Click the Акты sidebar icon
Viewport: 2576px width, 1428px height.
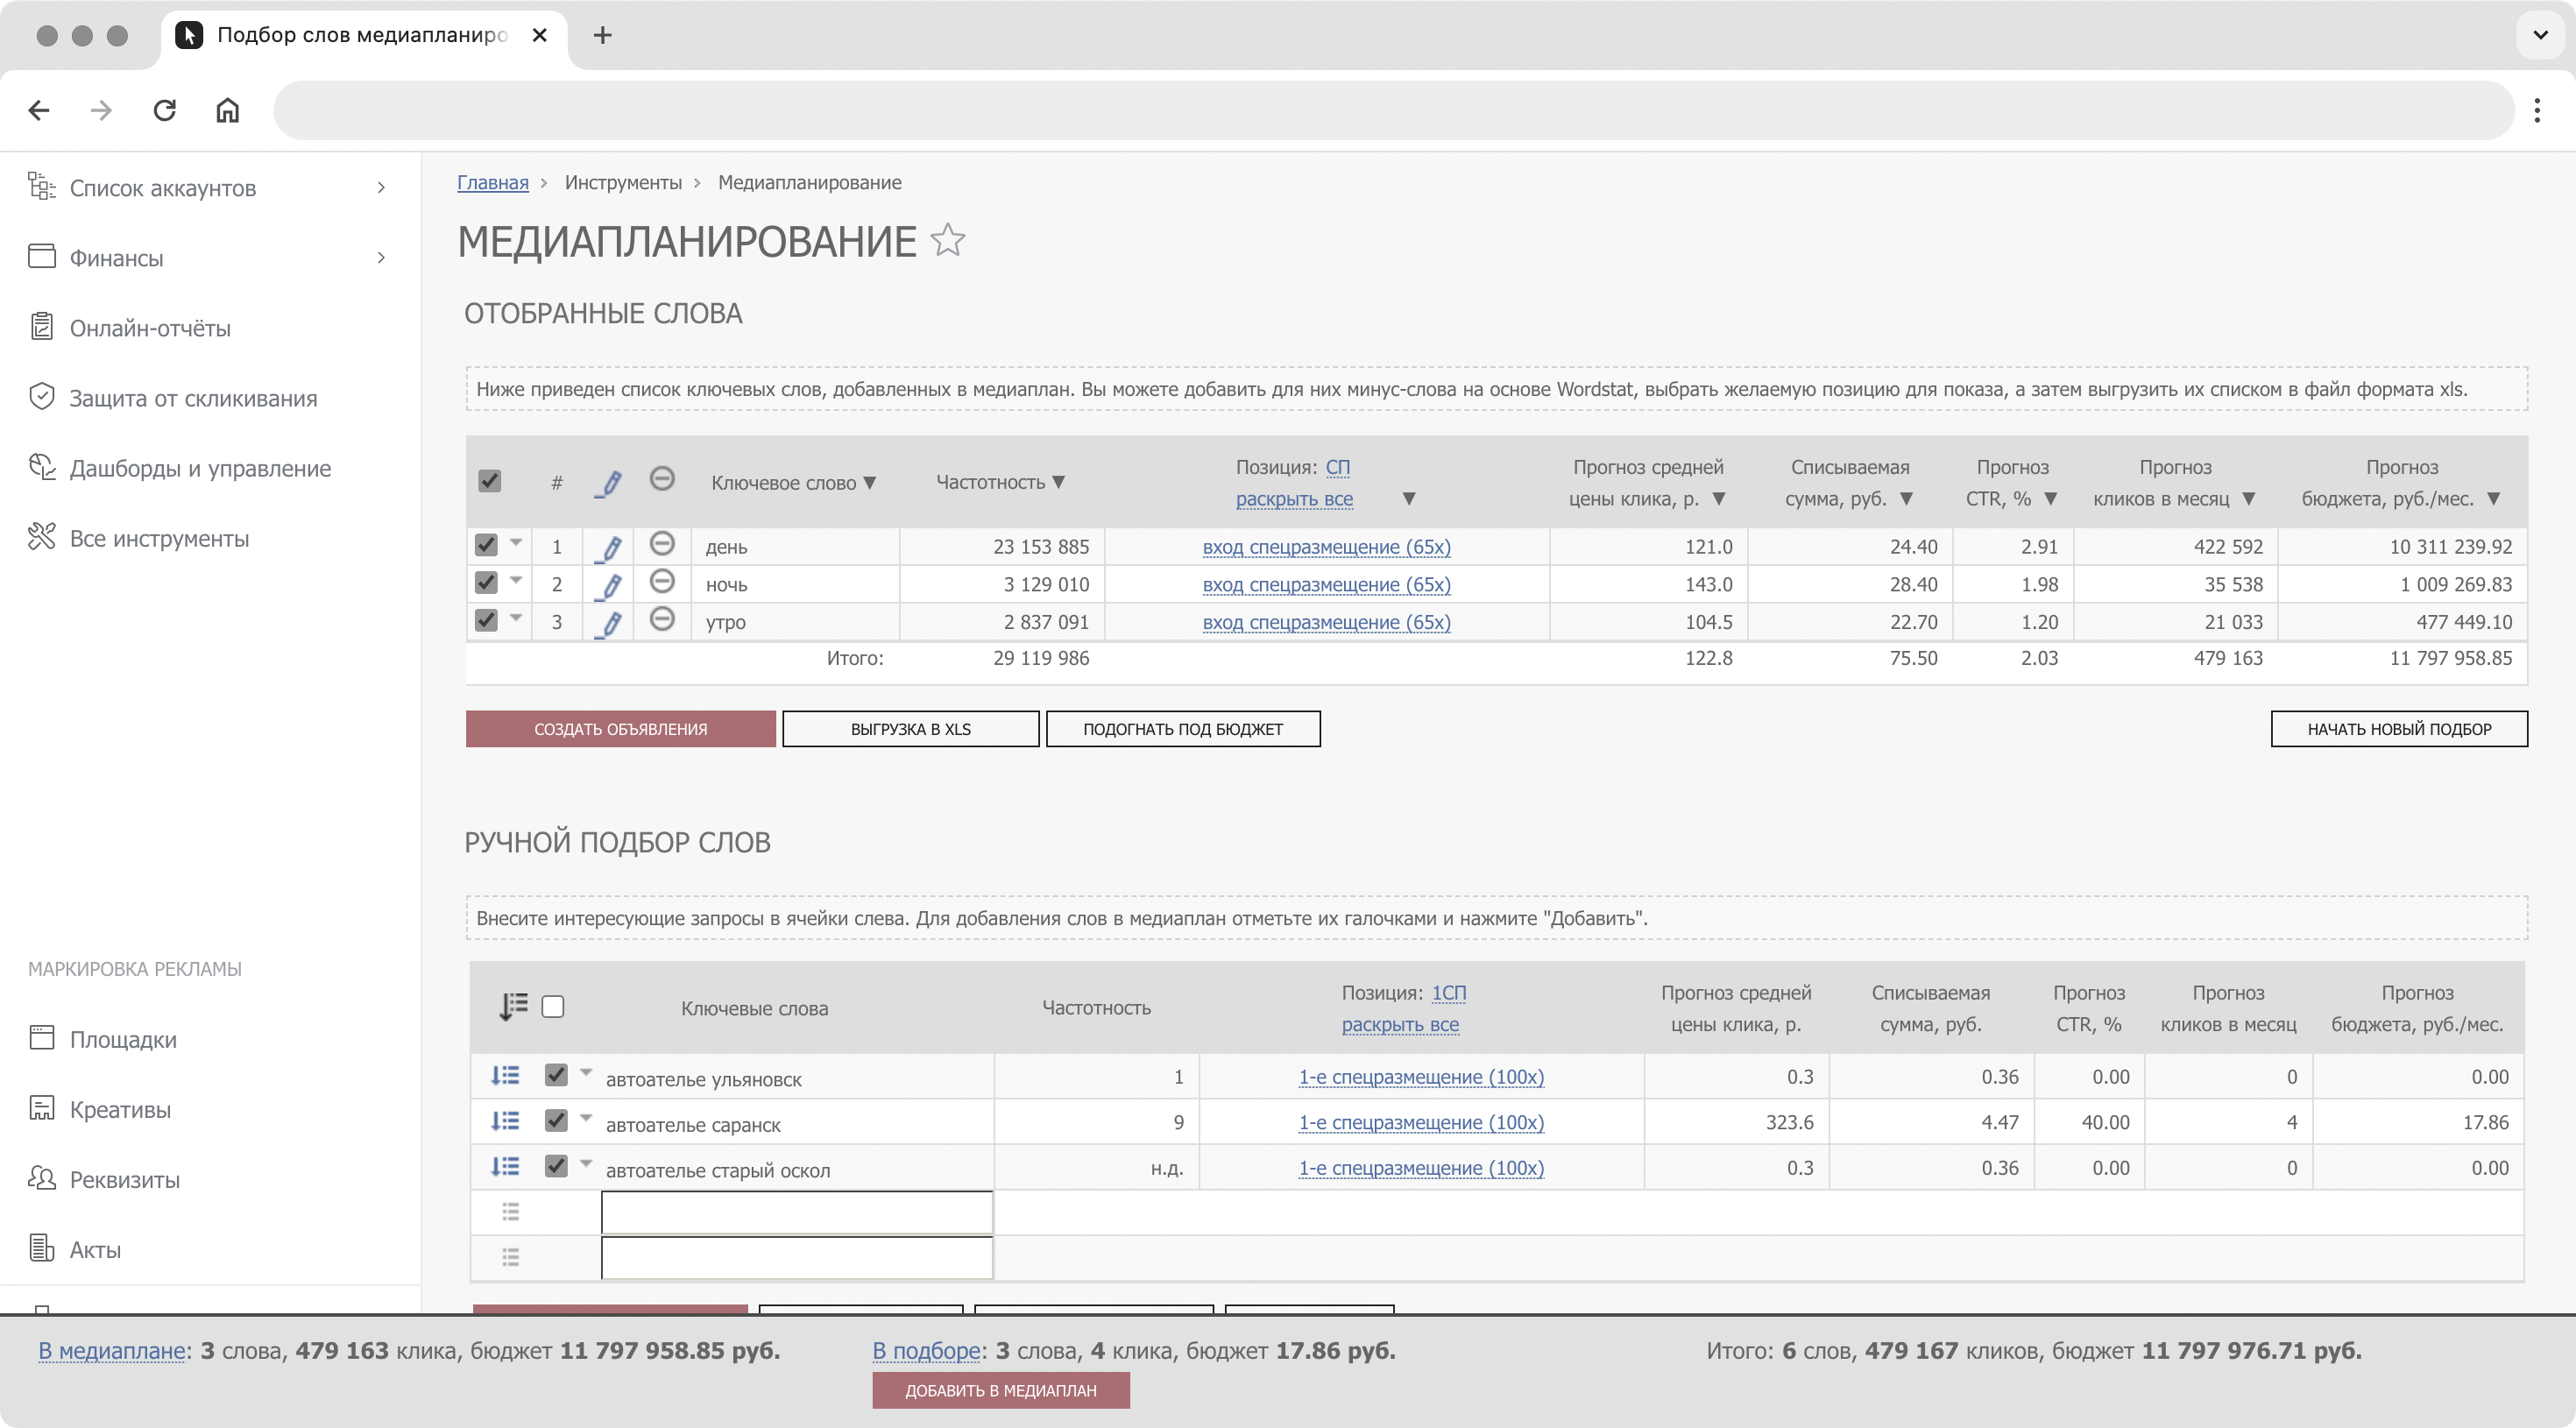[x=42, y=1248]
